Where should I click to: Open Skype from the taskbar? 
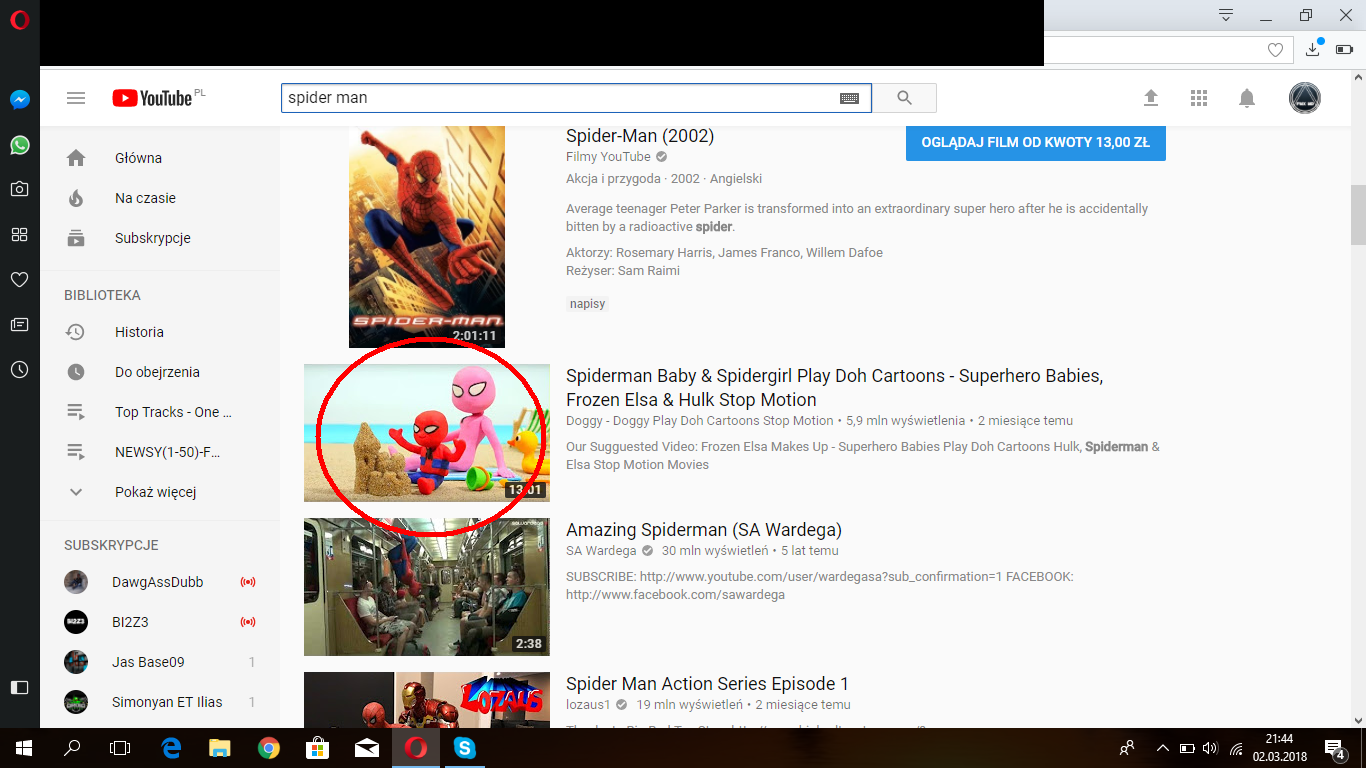pyautogui.click(x=464, y=748)
